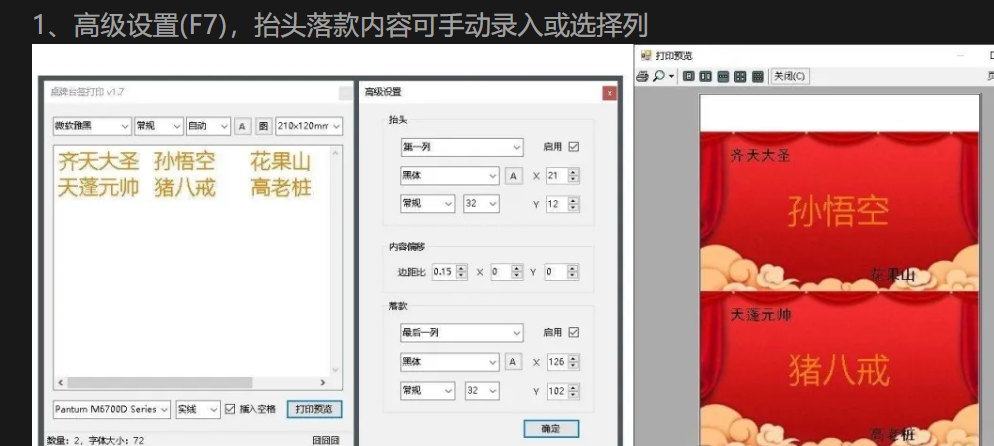
Task: Select the two-page layout icon in print preview
Action: pyautogui.click(x=706, y=77)
